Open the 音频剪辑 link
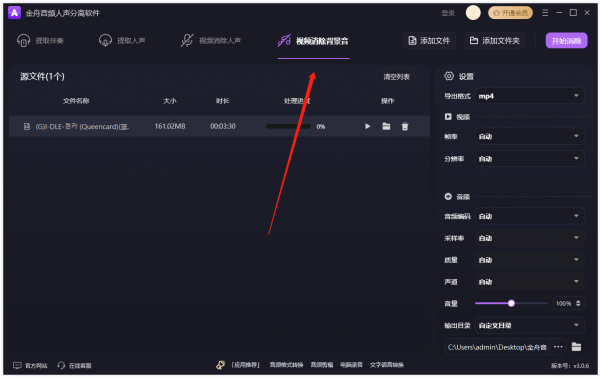 click(x=322, y=365)
